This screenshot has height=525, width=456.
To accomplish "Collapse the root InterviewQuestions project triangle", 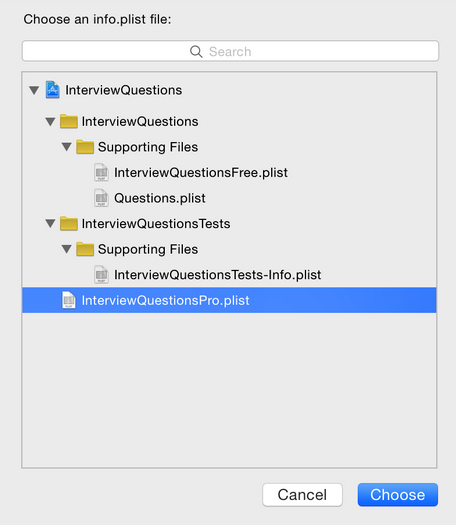I will click(34, 90).
